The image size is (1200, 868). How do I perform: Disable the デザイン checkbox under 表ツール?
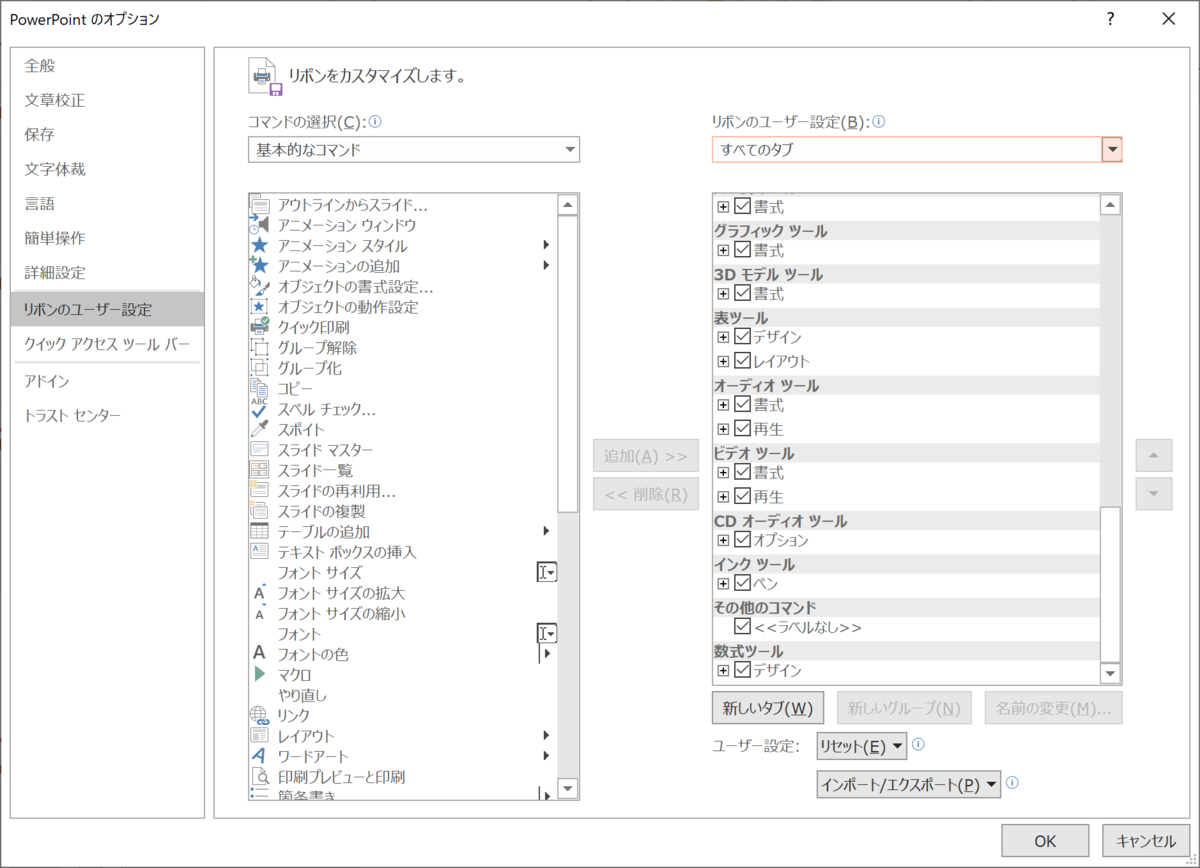click(x=740, y=337)
